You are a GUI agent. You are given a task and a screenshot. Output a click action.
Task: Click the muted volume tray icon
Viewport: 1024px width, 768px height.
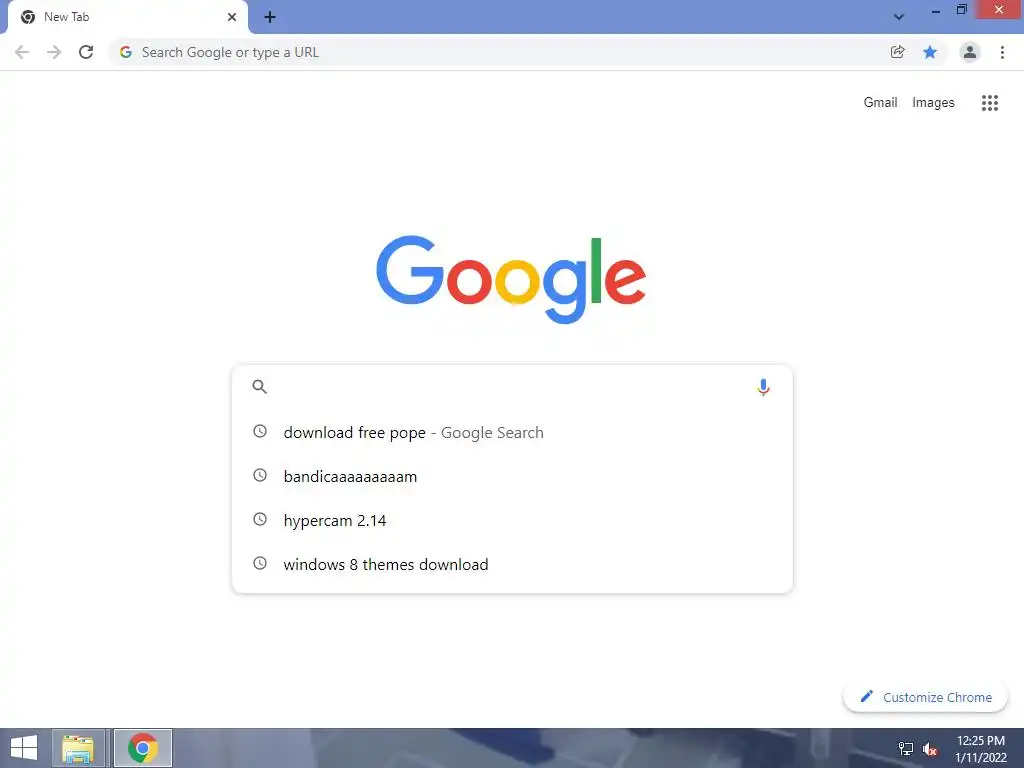point(930,750)
